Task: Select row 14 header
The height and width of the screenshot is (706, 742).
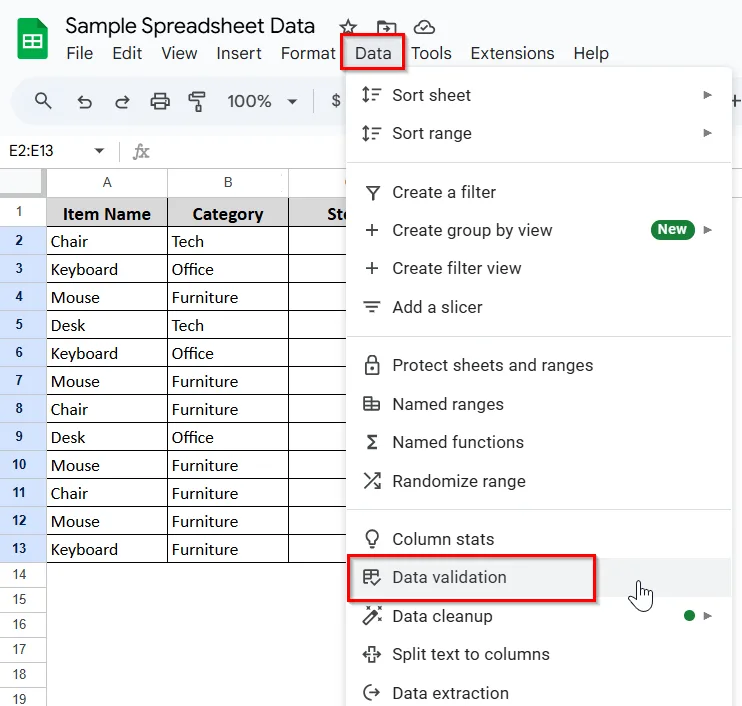Action: [23, 574]
